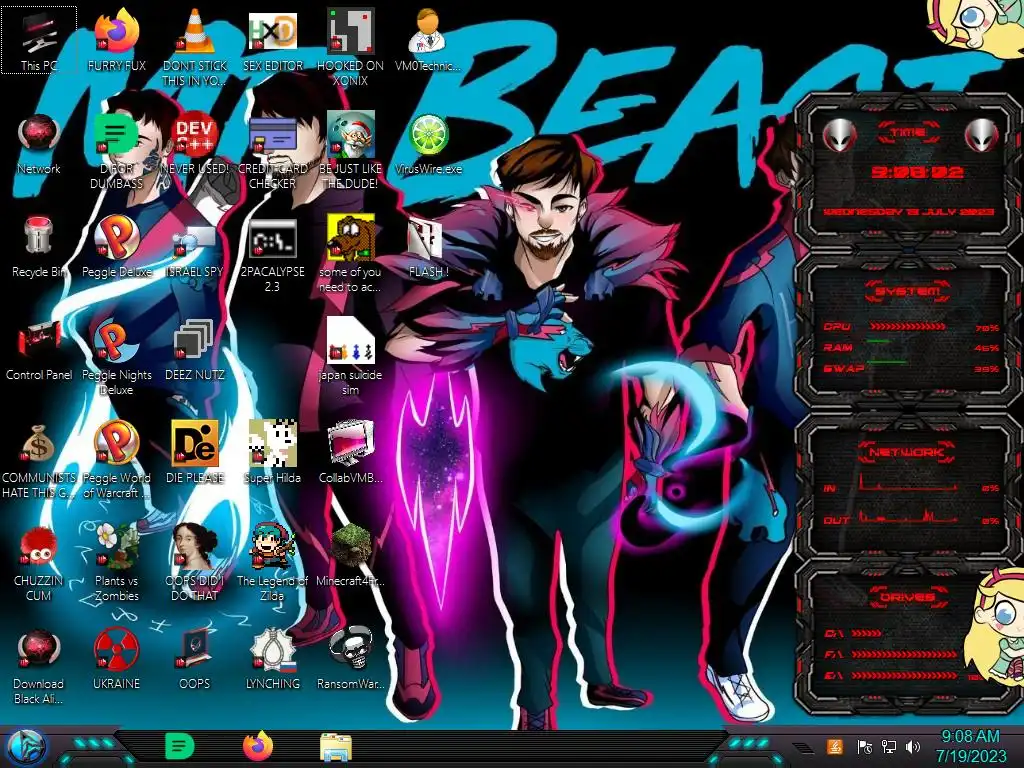Open the CollabVMB monitor icon
Viewport: 1024px width, 768px height.
pos(350,452)
